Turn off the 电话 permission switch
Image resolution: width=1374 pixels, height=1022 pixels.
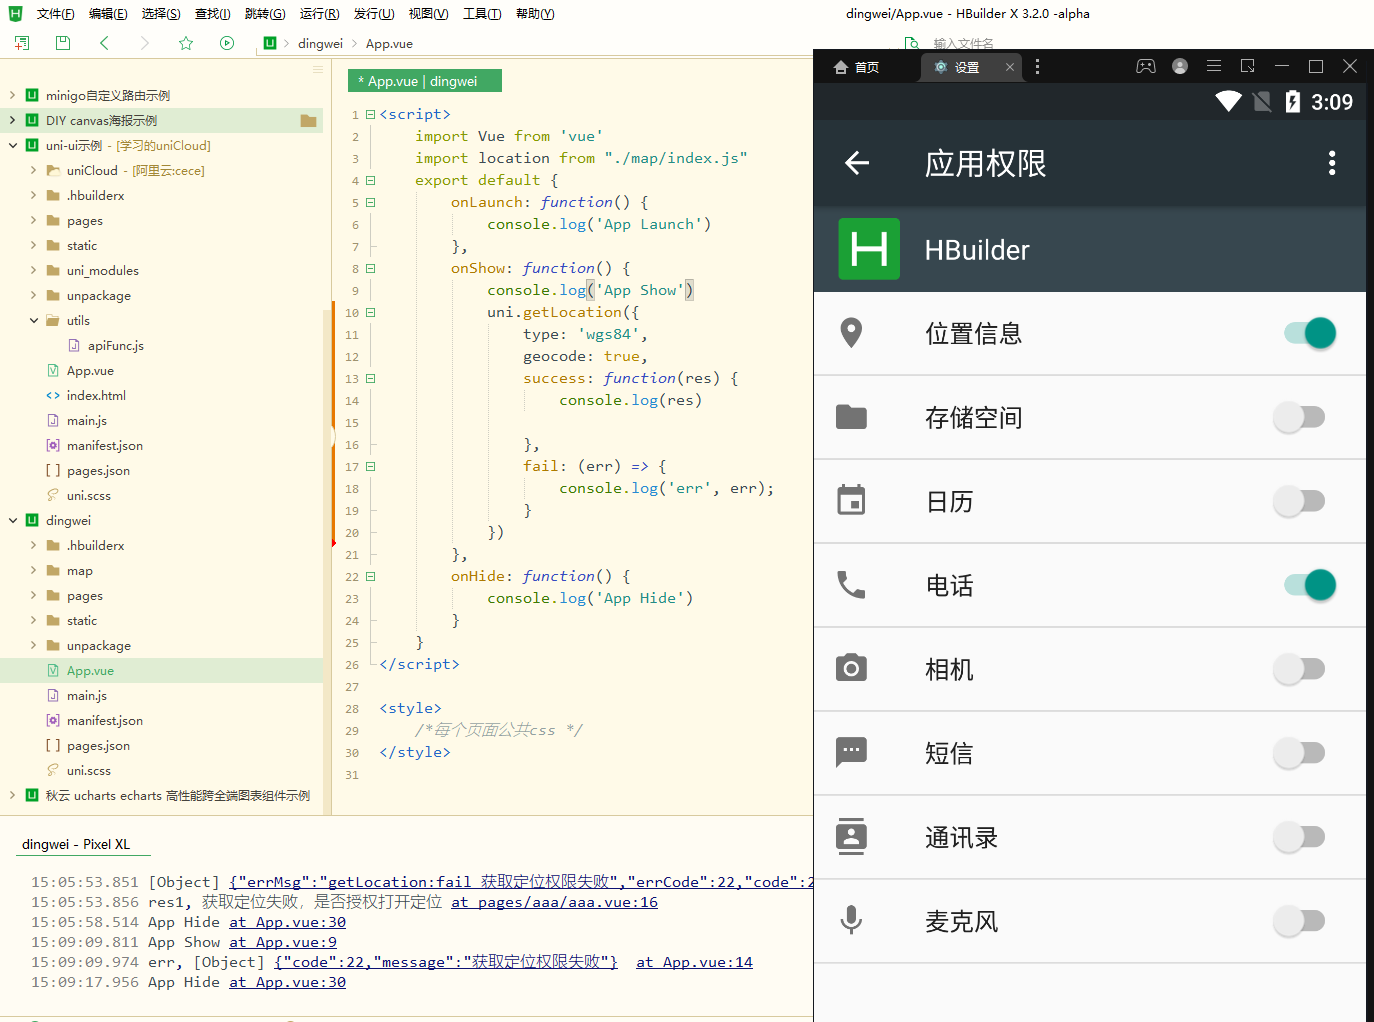(1309, 585)
